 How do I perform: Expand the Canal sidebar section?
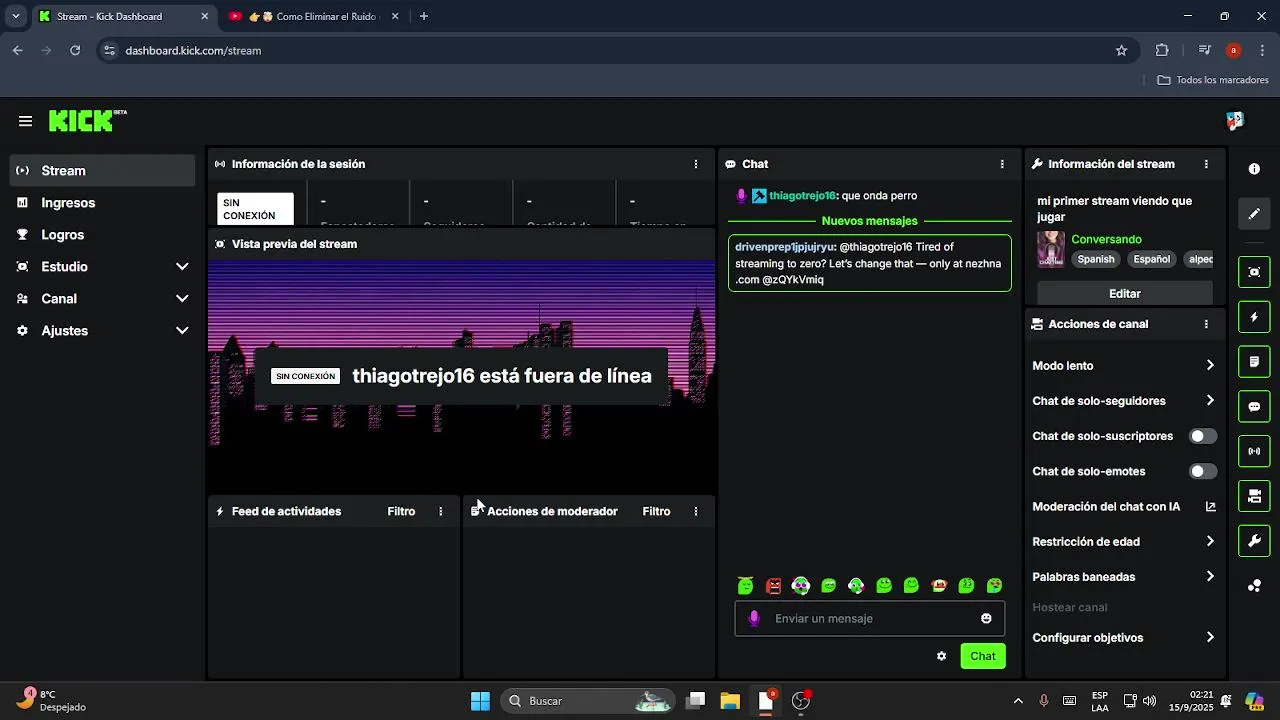point(103,299)
